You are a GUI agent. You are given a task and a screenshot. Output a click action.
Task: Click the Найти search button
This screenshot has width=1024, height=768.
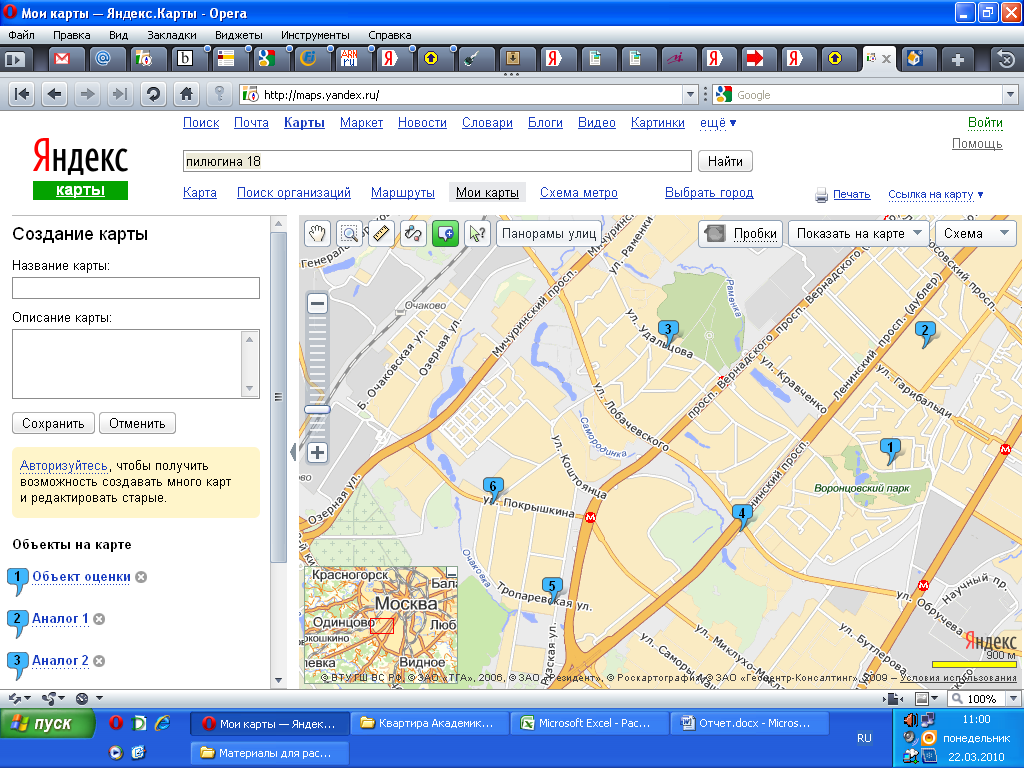725,161
